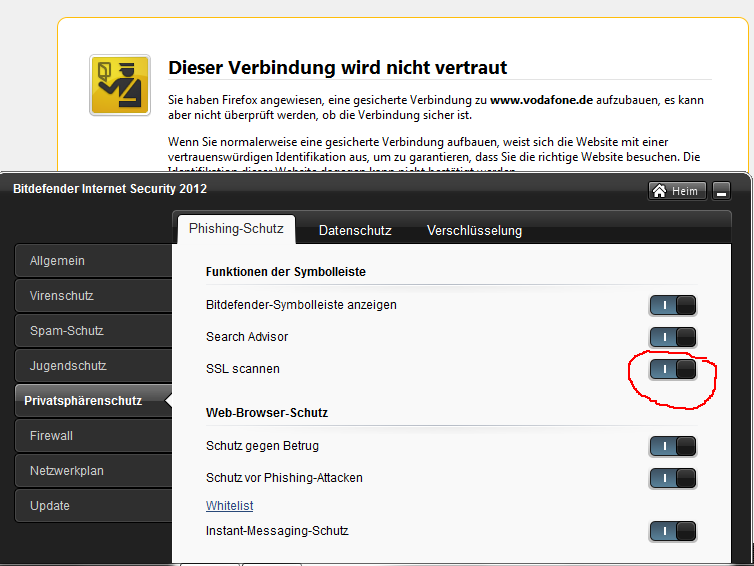Screen dimensions: 754x566
Task: Toggle Schutz gegen Betrug switch
Action: 673,446
